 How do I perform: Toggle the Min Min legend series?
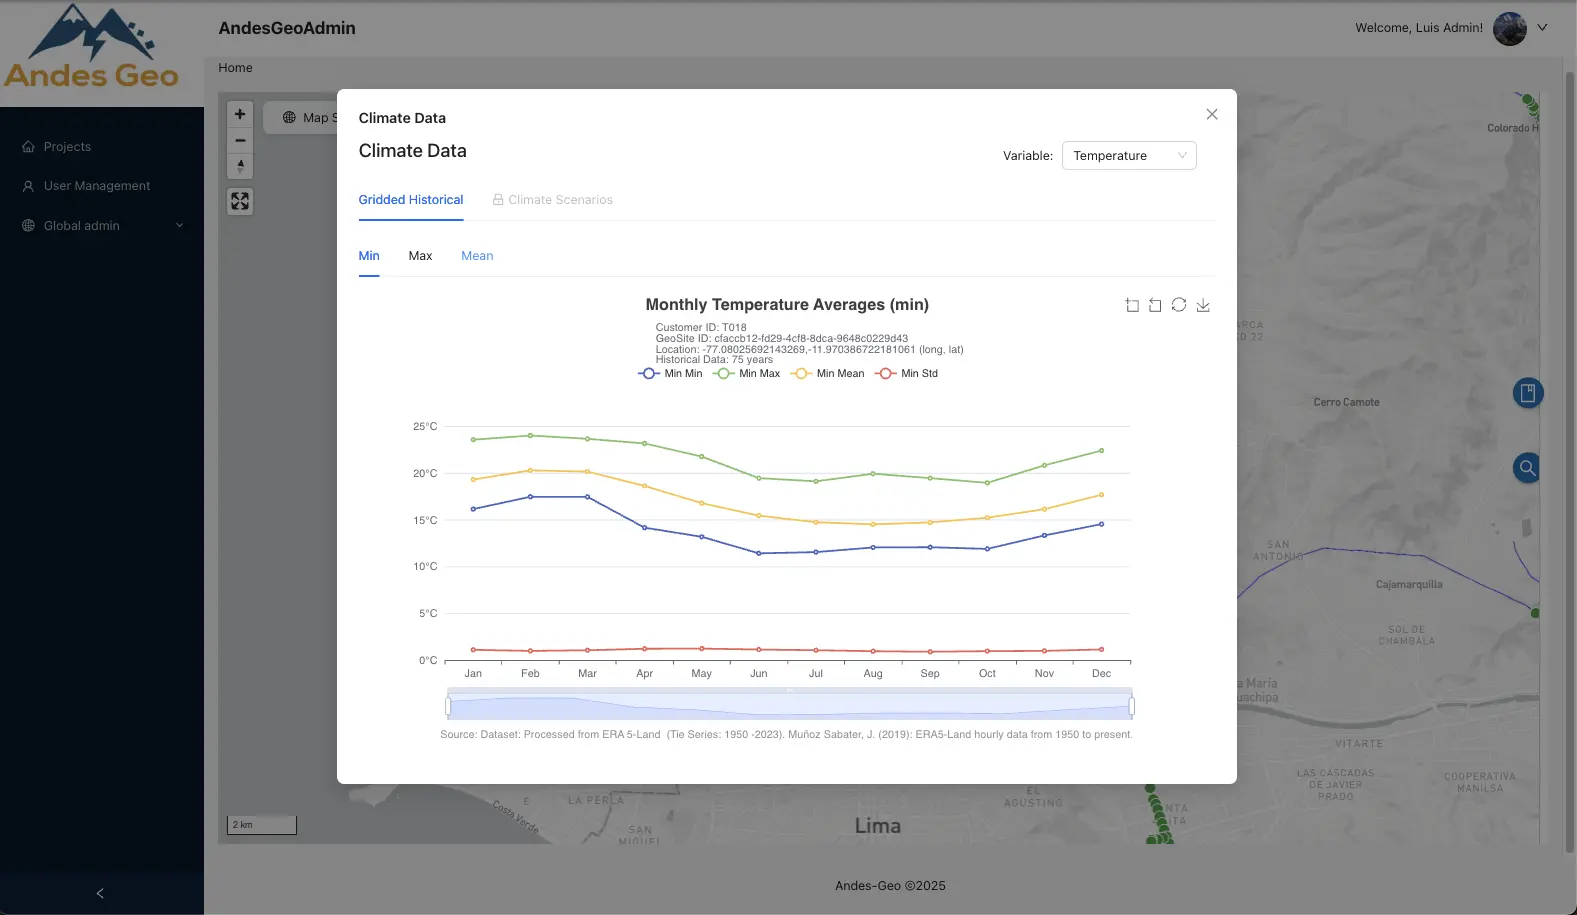[x=670, y=374]
